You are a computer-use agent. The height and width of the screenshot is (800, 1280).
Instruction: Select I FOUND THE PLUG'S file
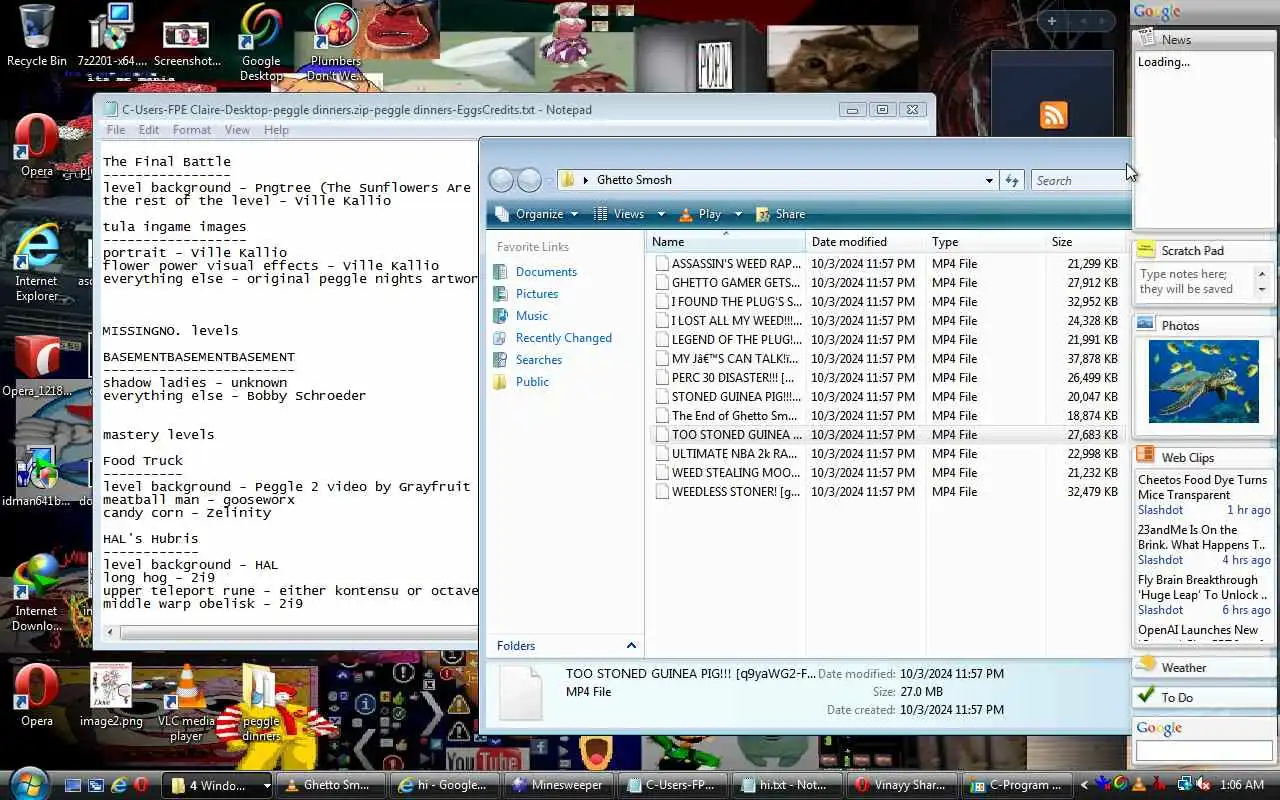click(729, 302)
